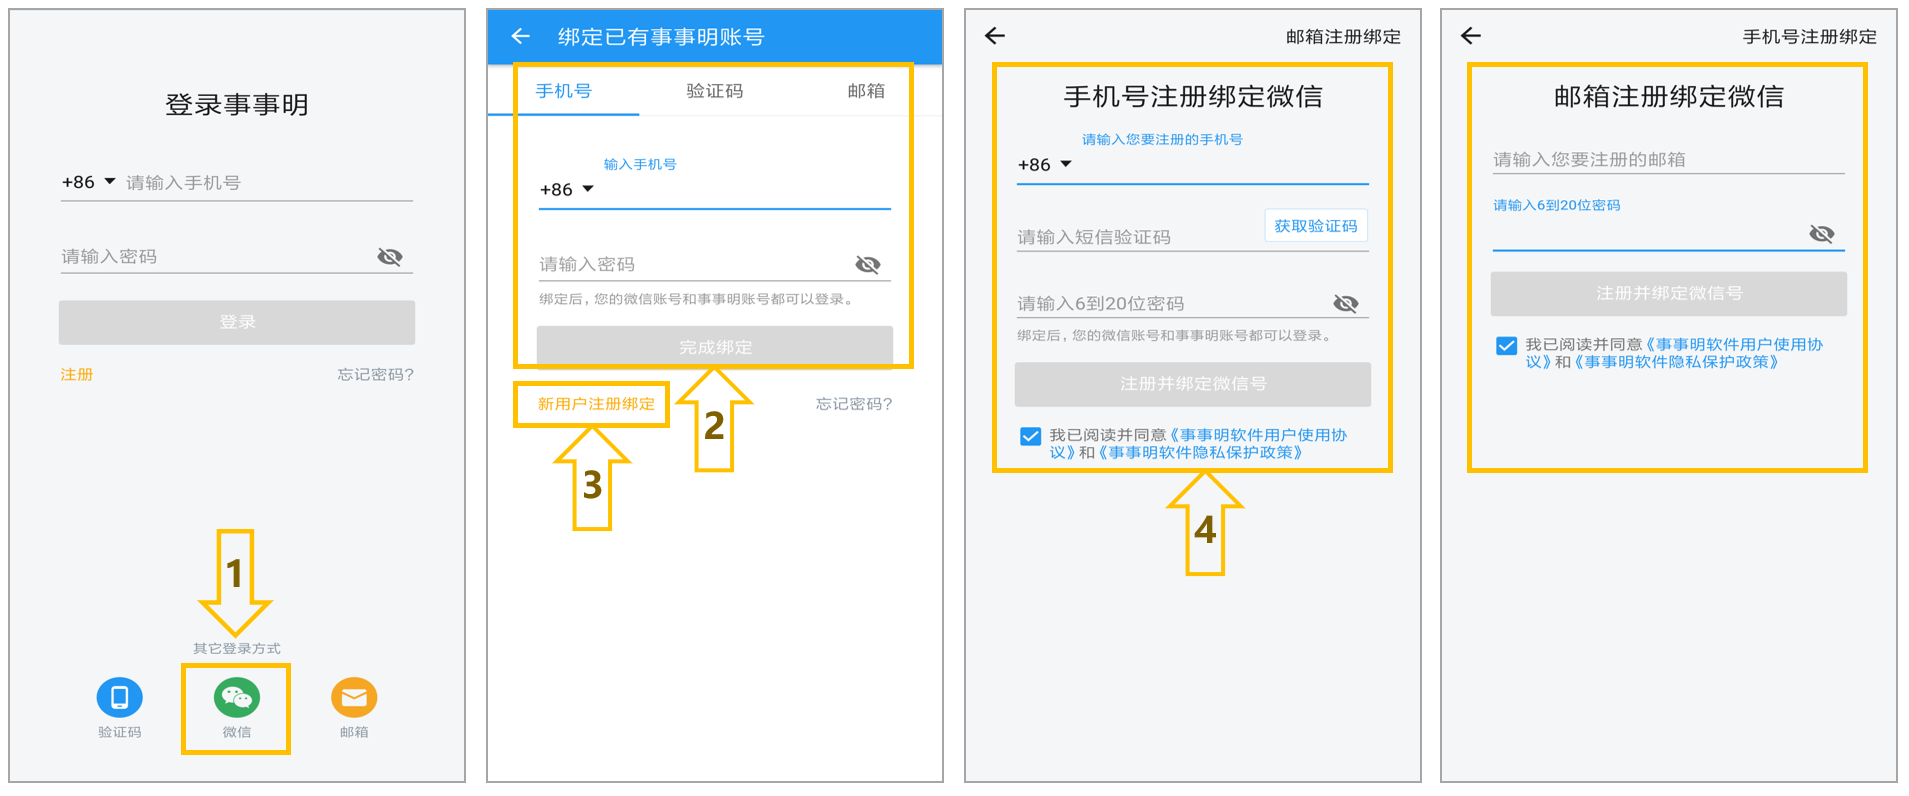Image resolution: width=1909 pixels, height=796 pixels.
Task: Click the 获取验证码 button
Action: [1316, 226]
